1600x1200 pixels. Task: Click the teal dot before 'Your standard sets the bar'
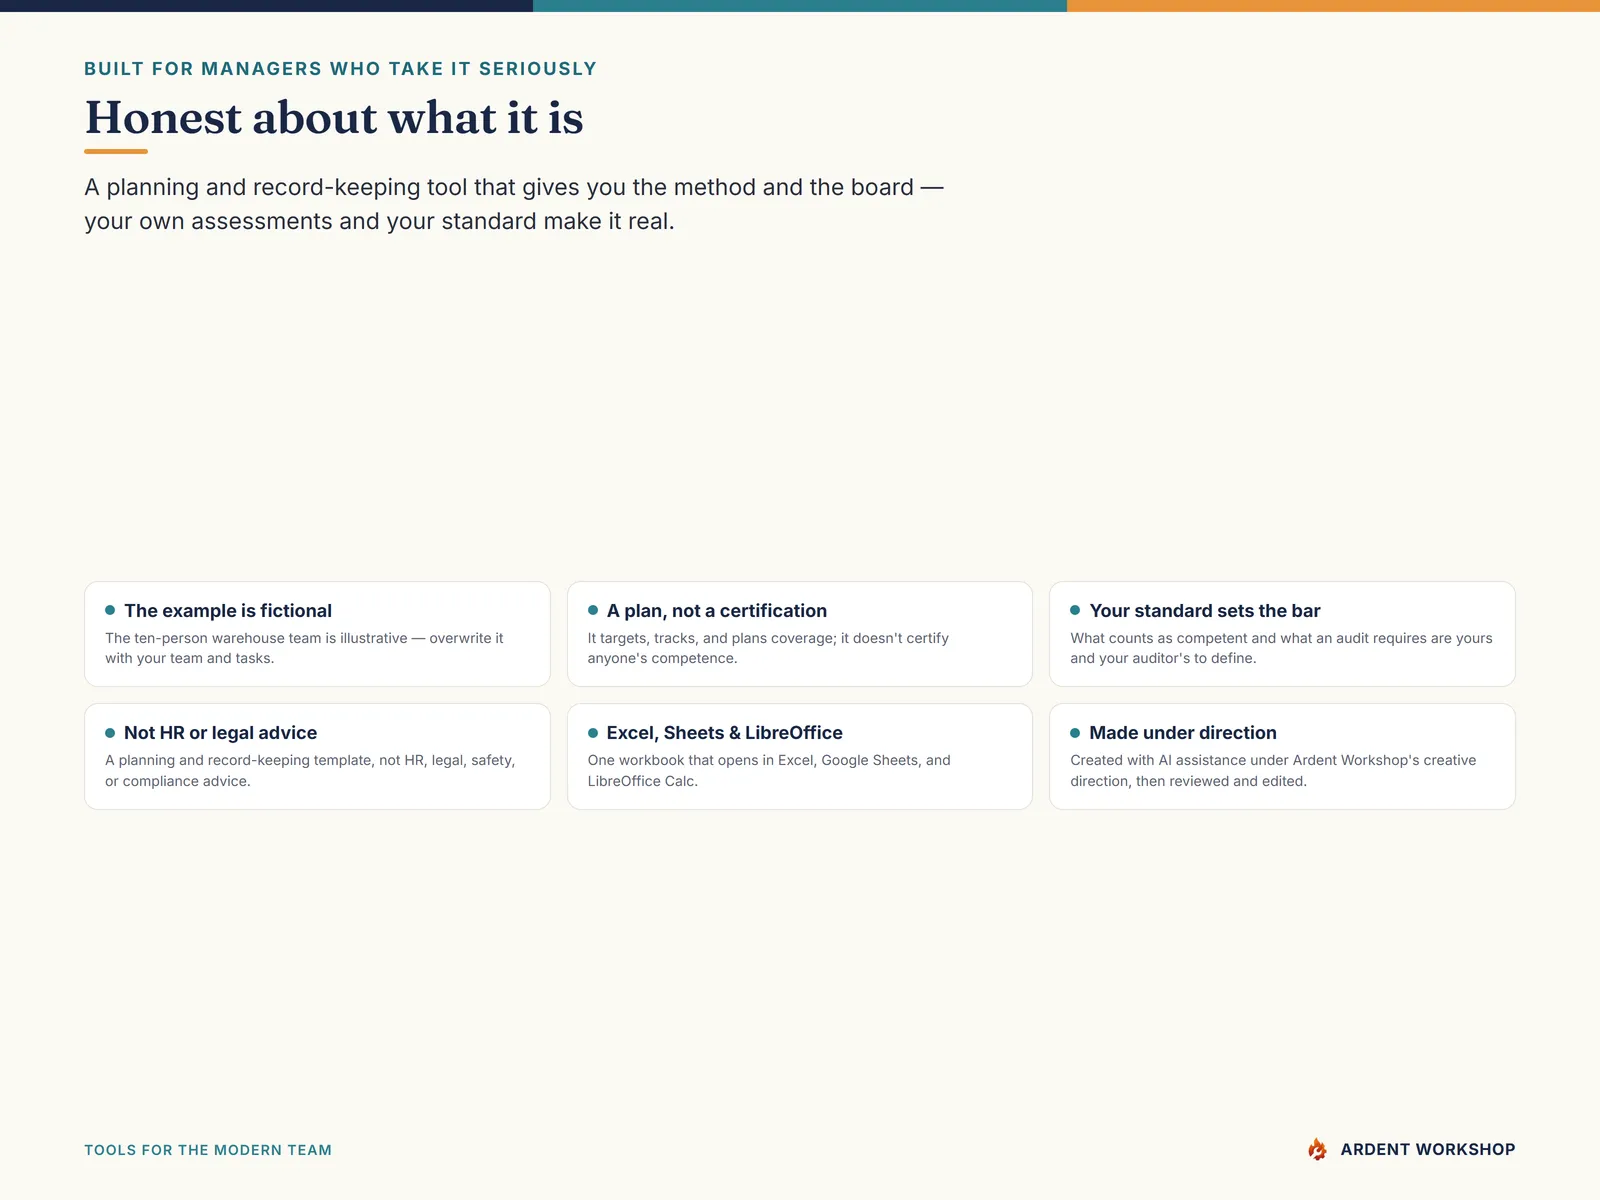(x=1075, y=610)
